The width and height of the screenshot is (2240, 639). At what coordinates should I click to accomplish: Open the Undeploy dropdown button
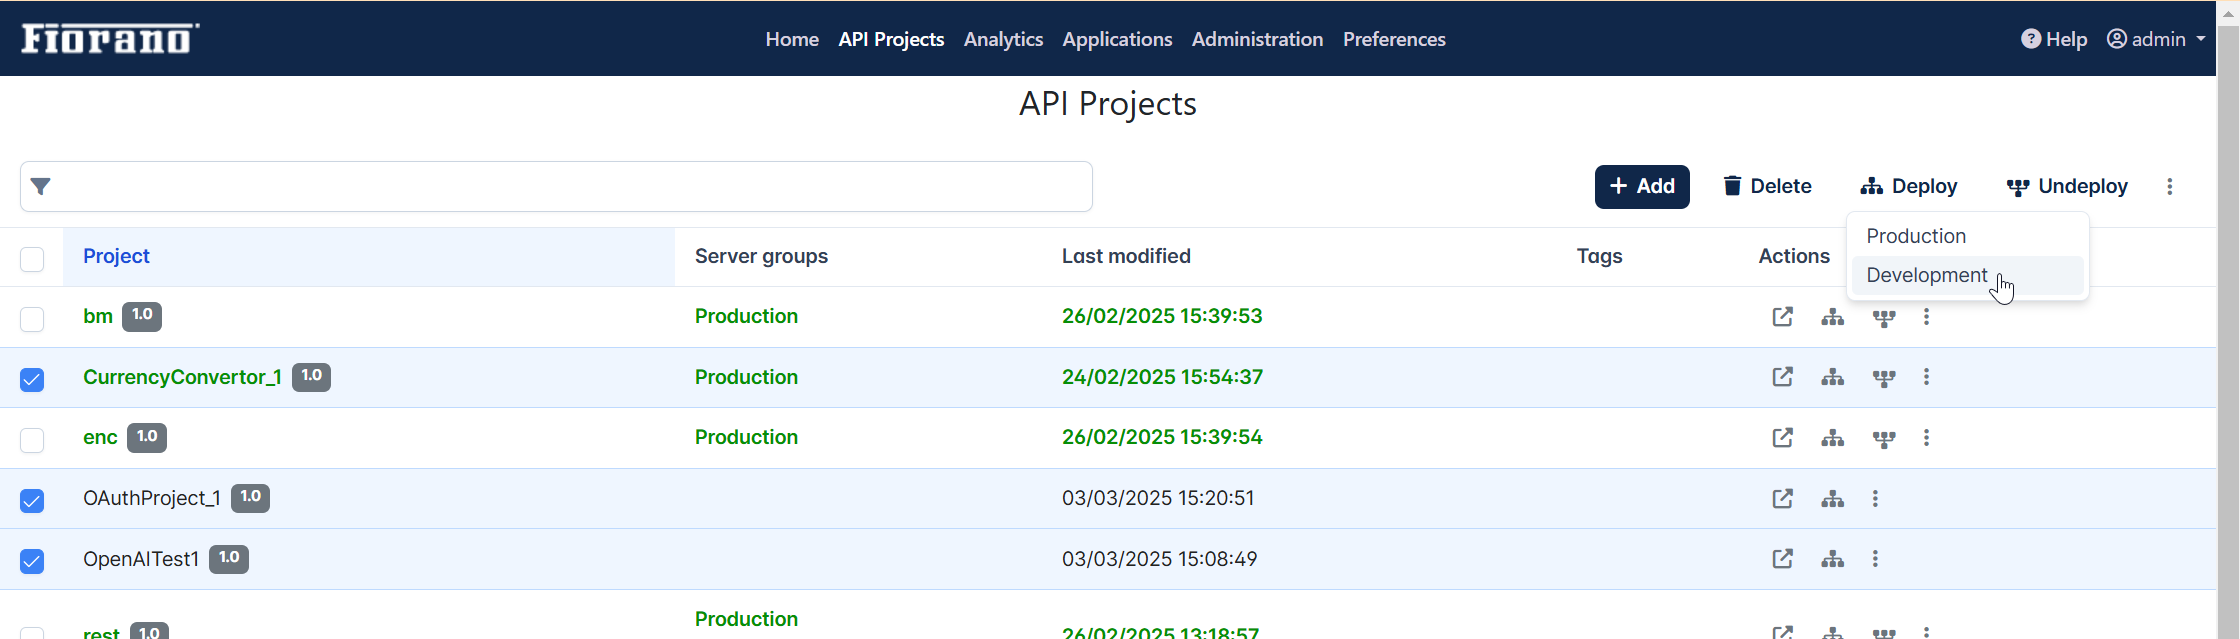(x=2067, y=186)
